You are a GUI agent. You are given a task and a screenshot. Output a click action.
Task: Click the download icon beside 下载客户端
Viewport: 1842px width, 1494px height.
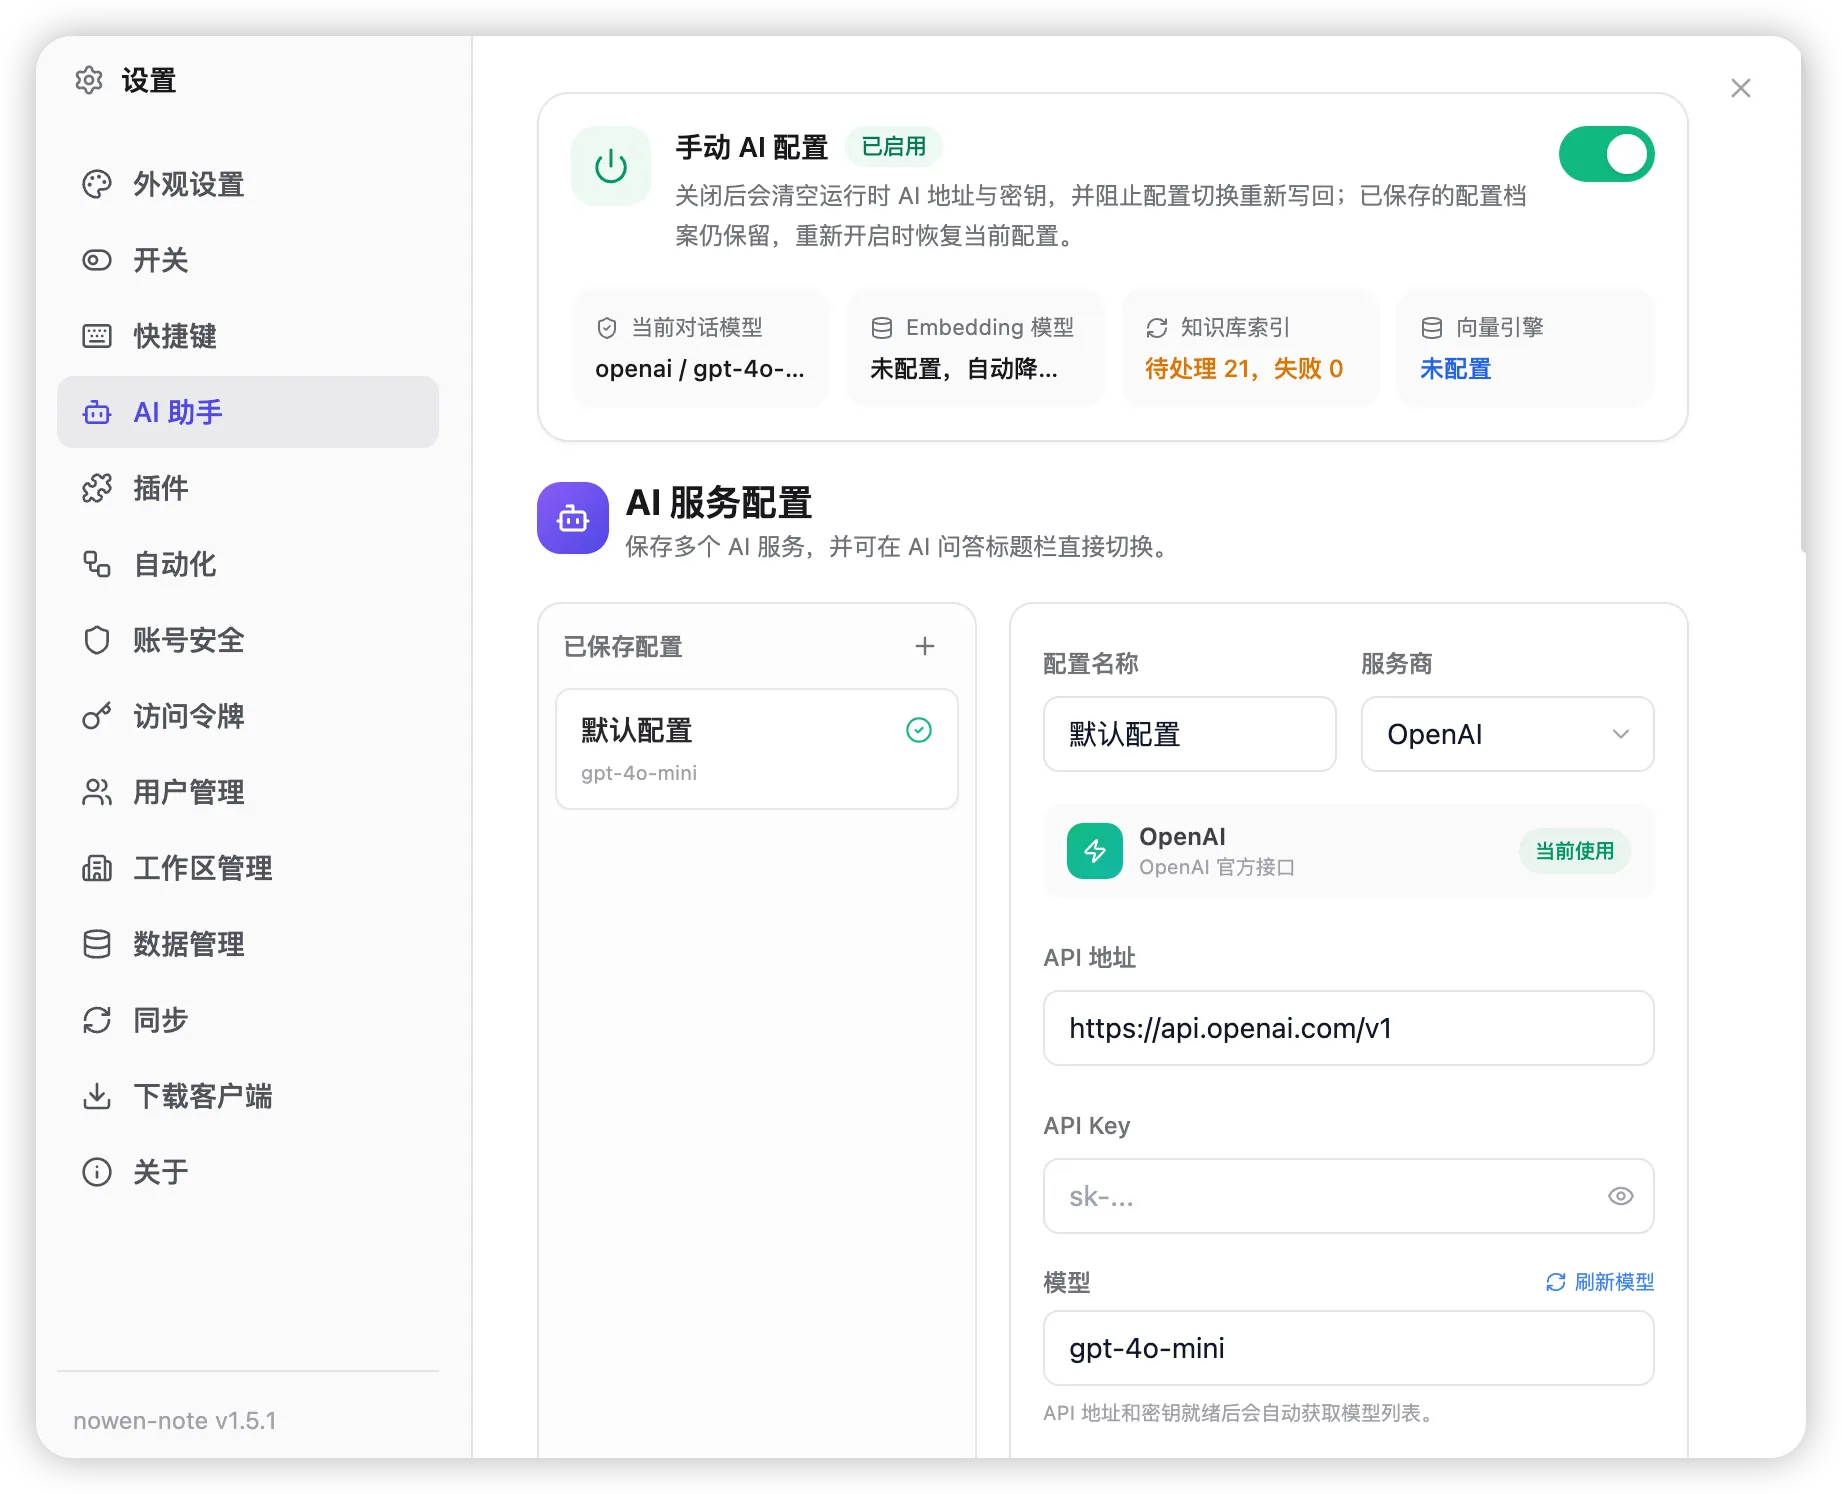tap(97, 1096)
